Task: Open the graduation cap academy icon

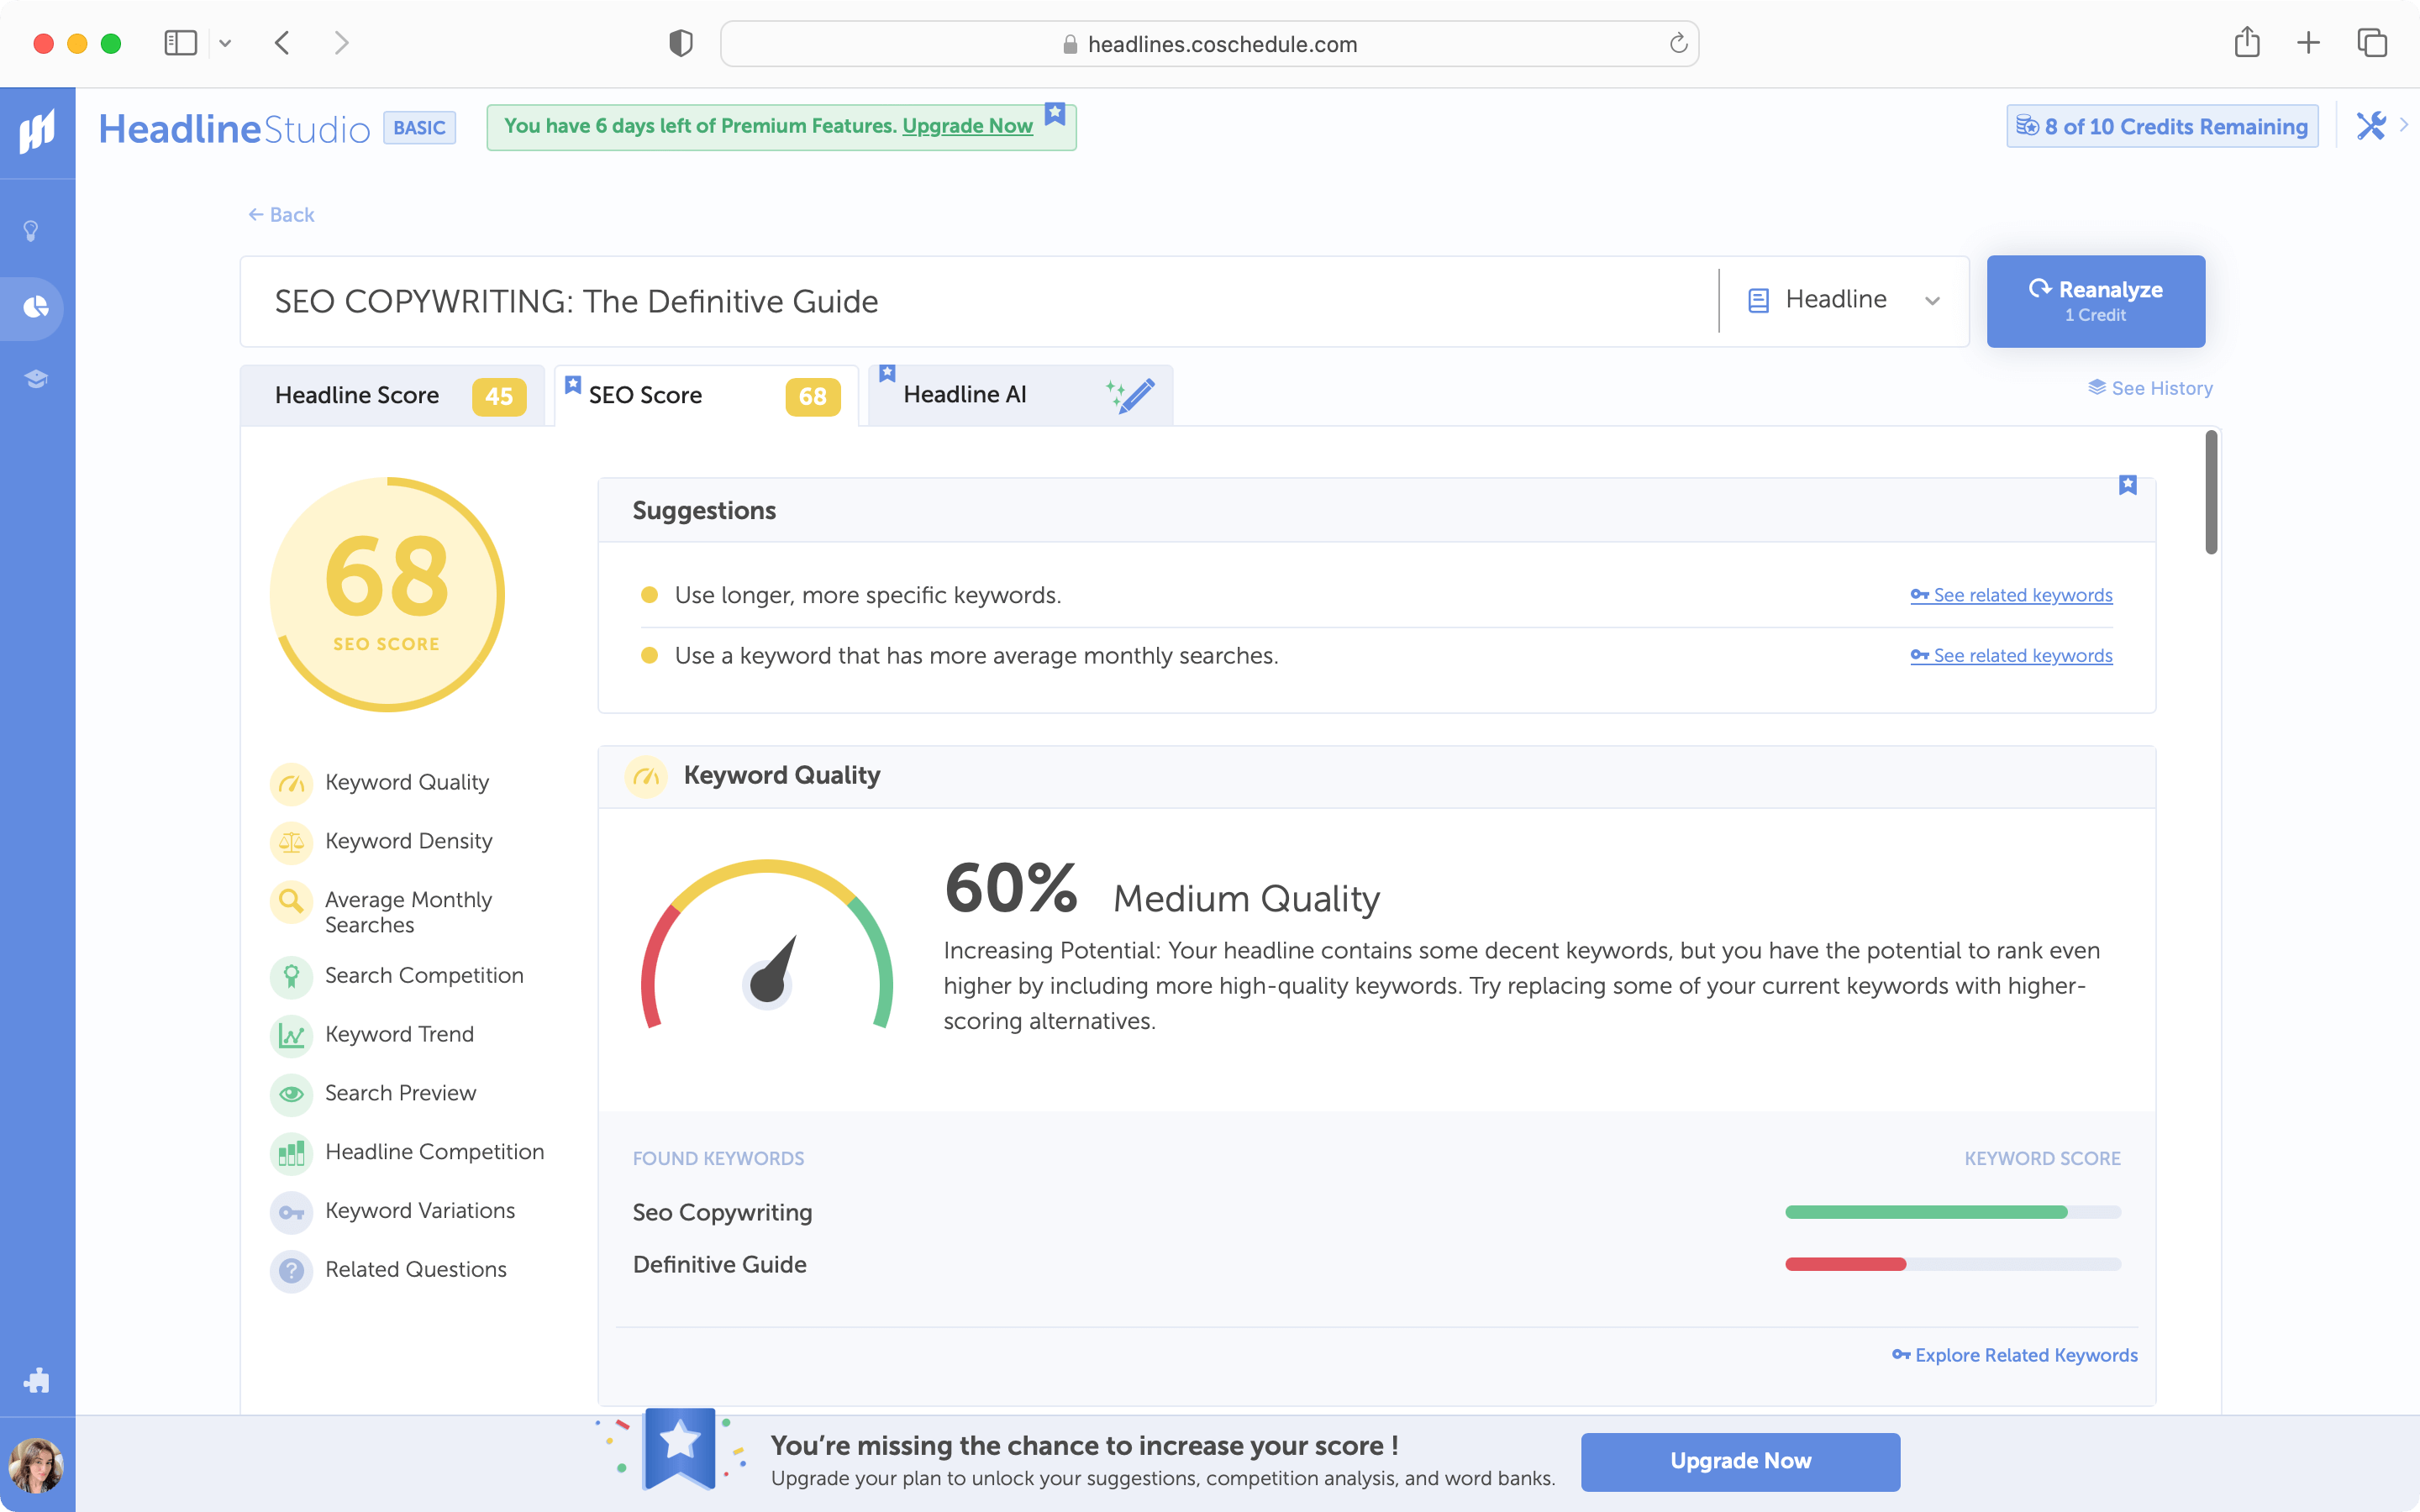Action: tap(36, 378)
